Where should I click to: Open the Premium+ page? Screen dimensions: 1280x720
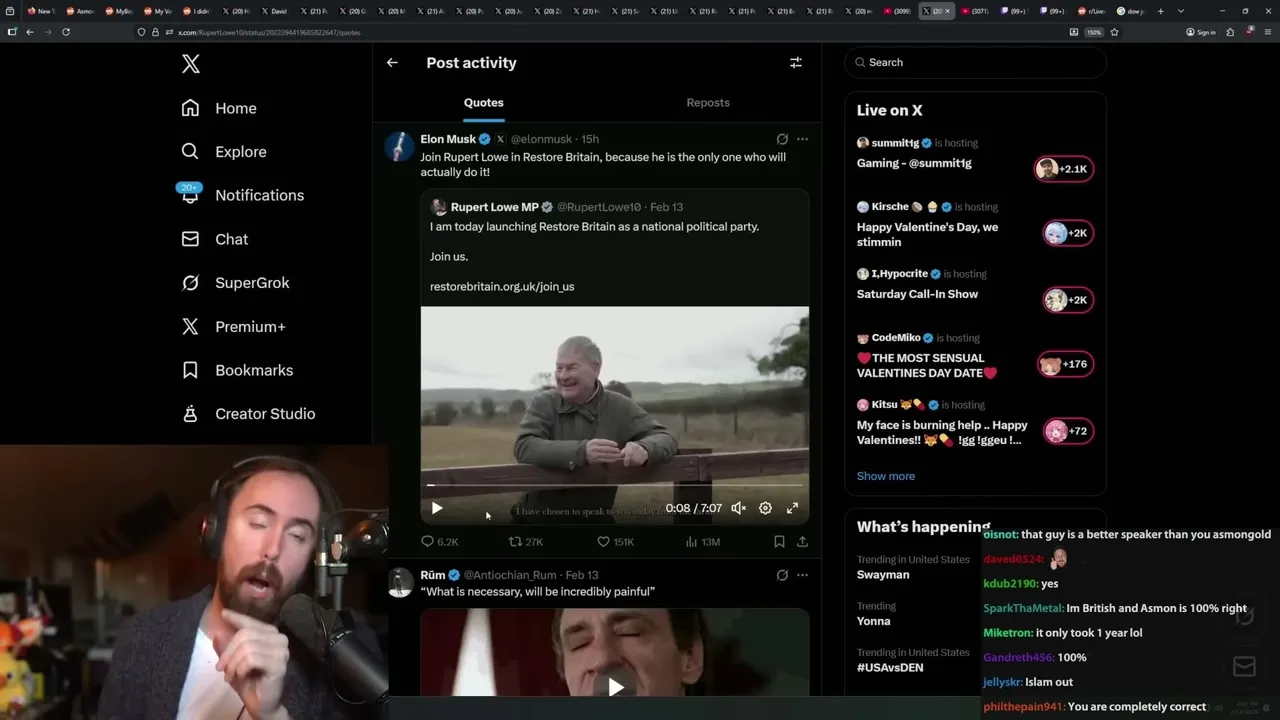(x=233, y=327)
